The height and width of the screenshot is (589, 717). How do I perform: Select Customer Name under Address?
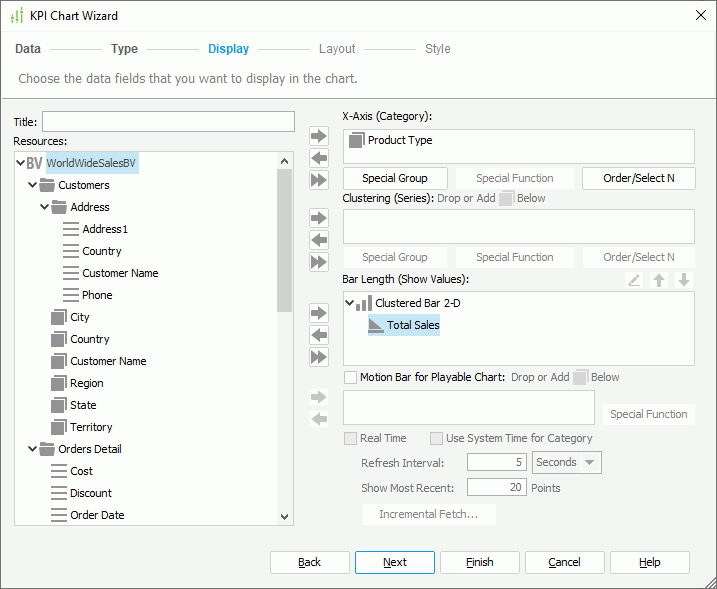(120, 273)
